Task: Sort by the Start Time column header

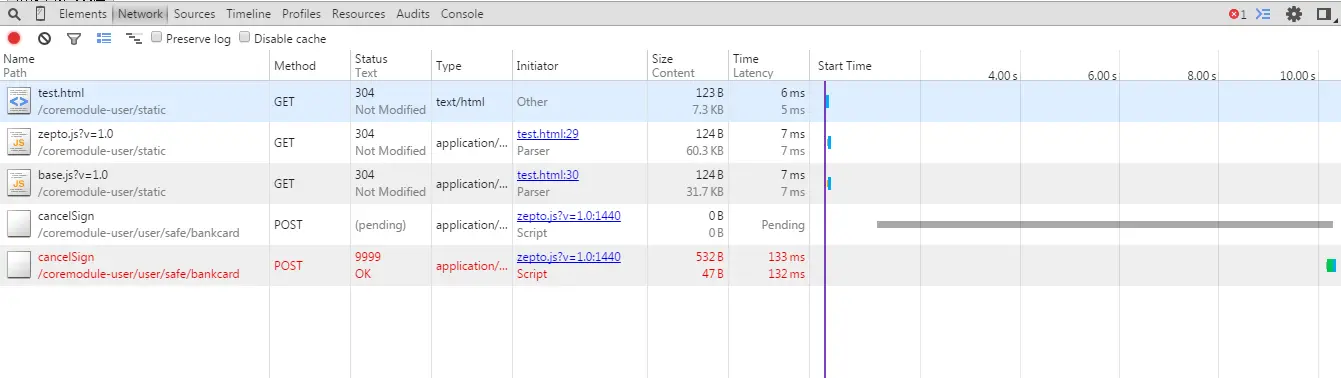Action: coord(845,66)
